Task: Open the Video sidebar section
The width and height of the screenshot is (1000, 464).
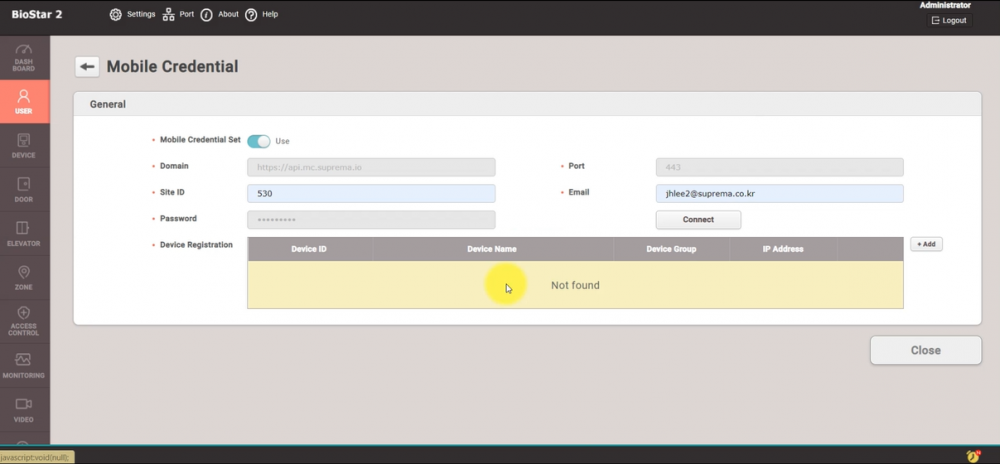Action: point(24,409)
